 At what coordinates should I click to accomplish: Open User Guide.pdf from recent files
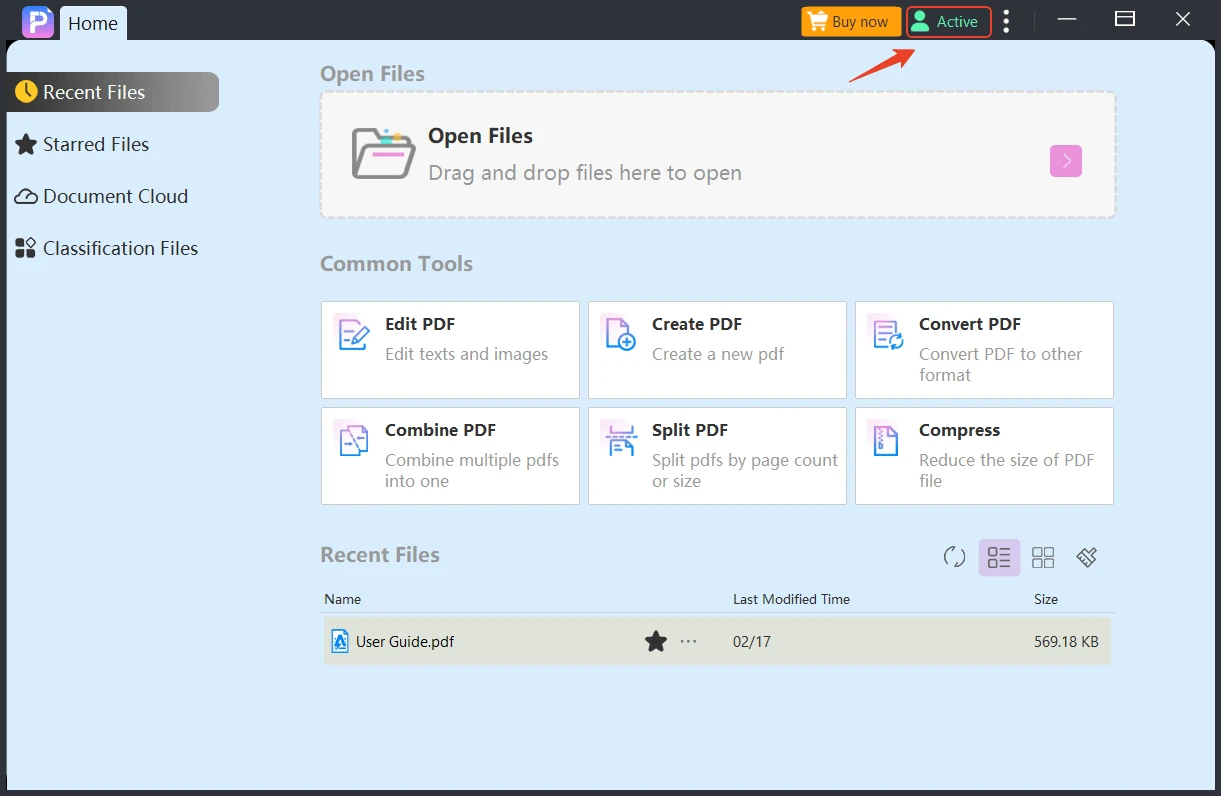(717, 641)
